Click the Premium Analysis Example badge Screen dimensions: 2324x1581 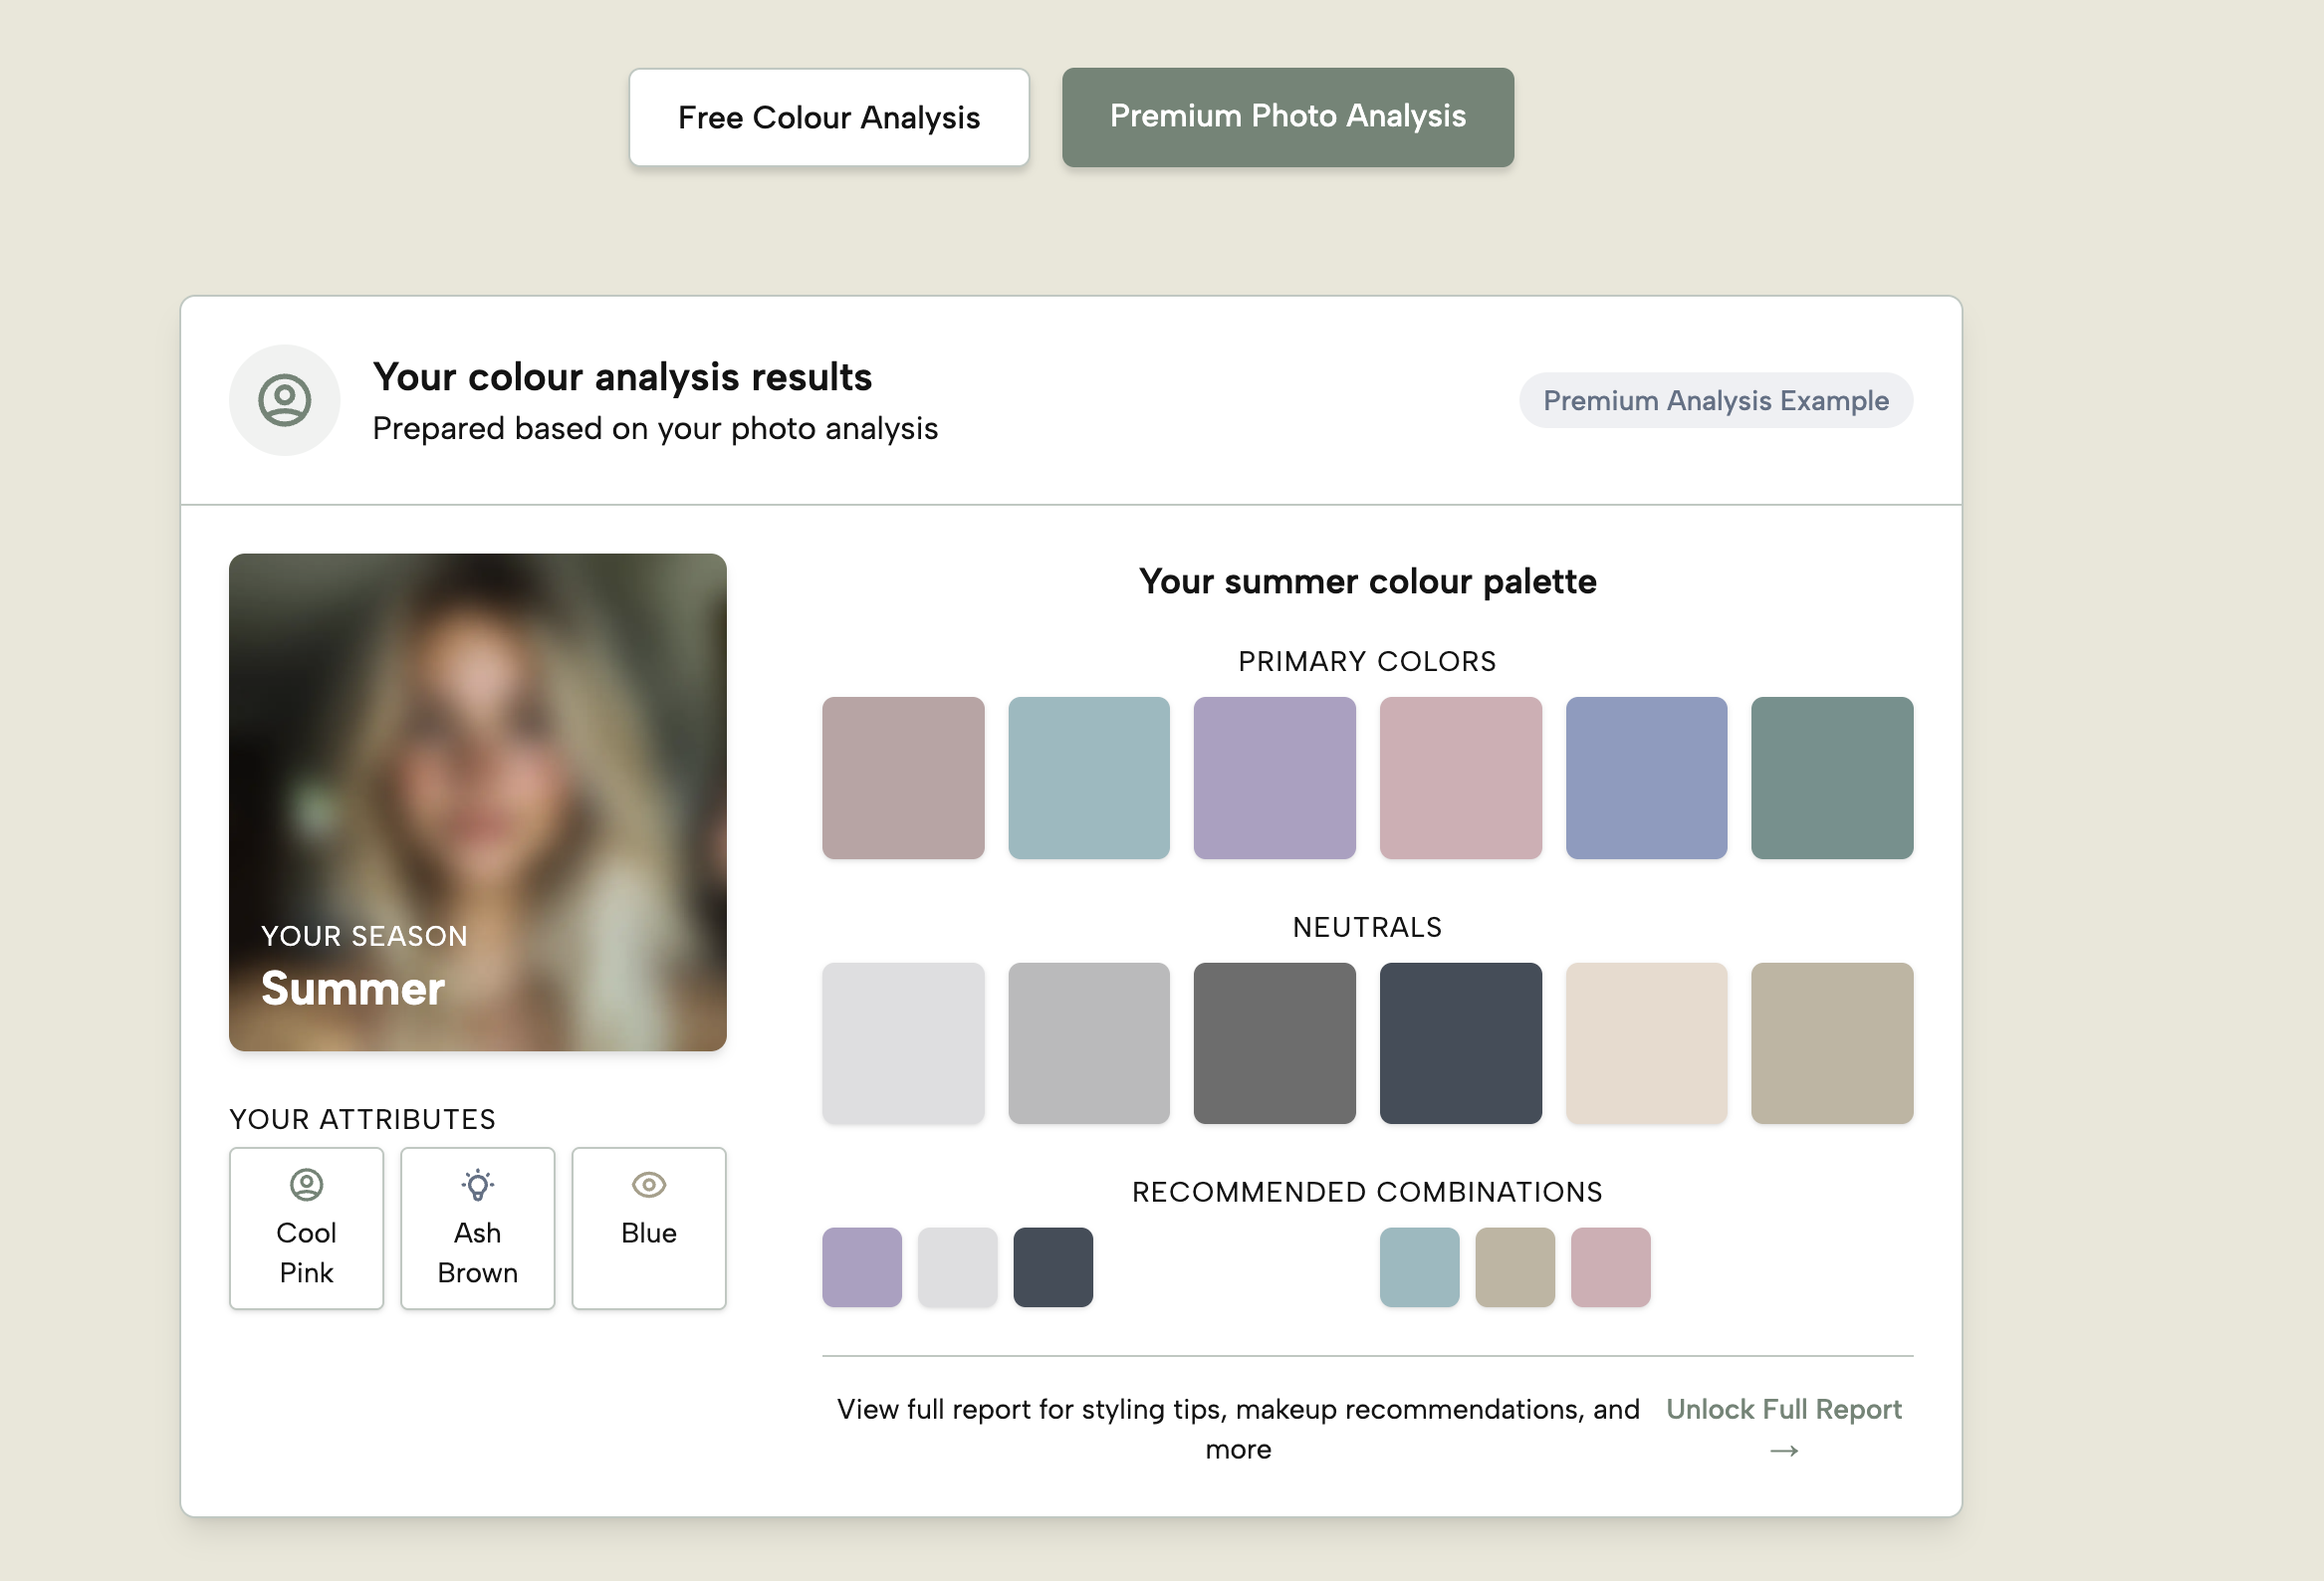click(1715, 400)
